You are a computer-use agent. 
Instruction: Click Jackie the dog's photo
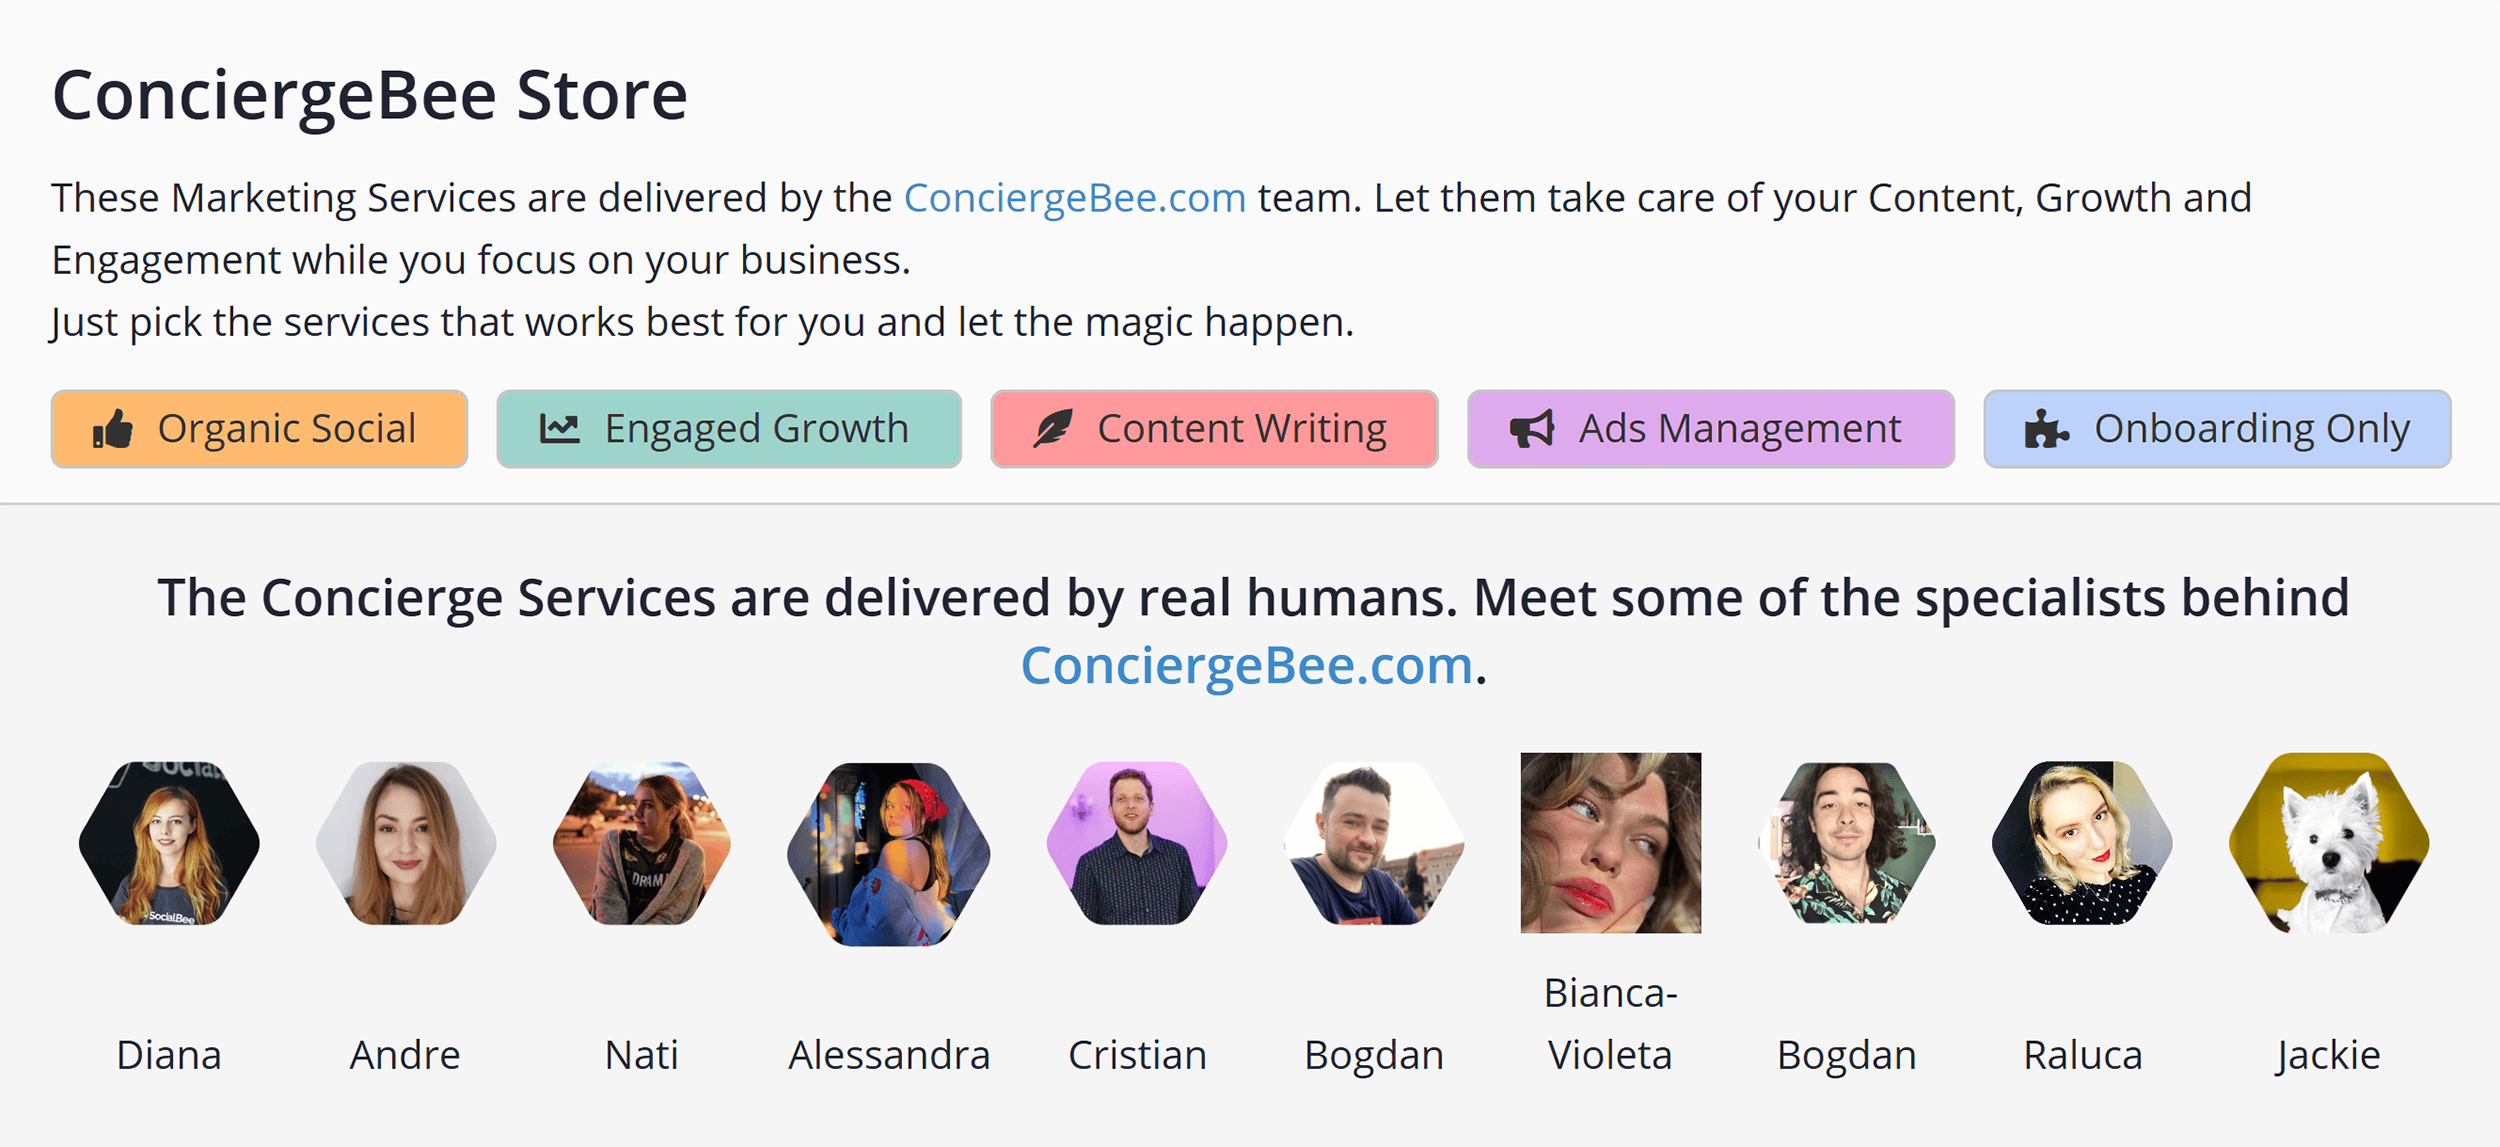pyautogui.click(x=2327, y=843)
